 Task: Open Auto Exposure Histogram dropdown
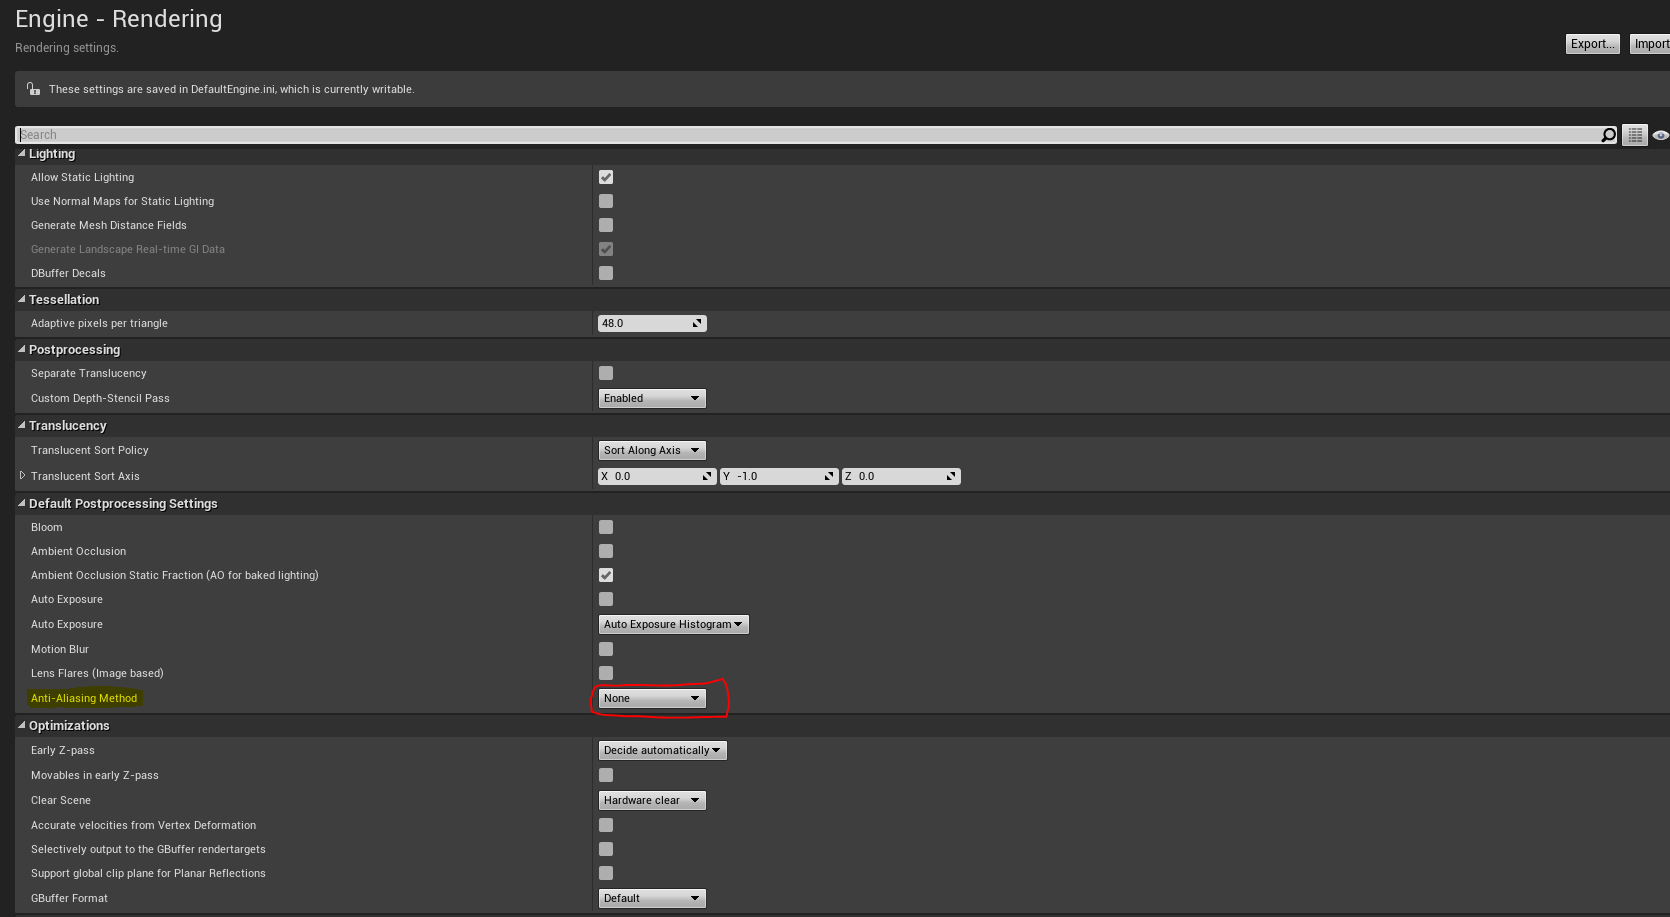point(673,624)
